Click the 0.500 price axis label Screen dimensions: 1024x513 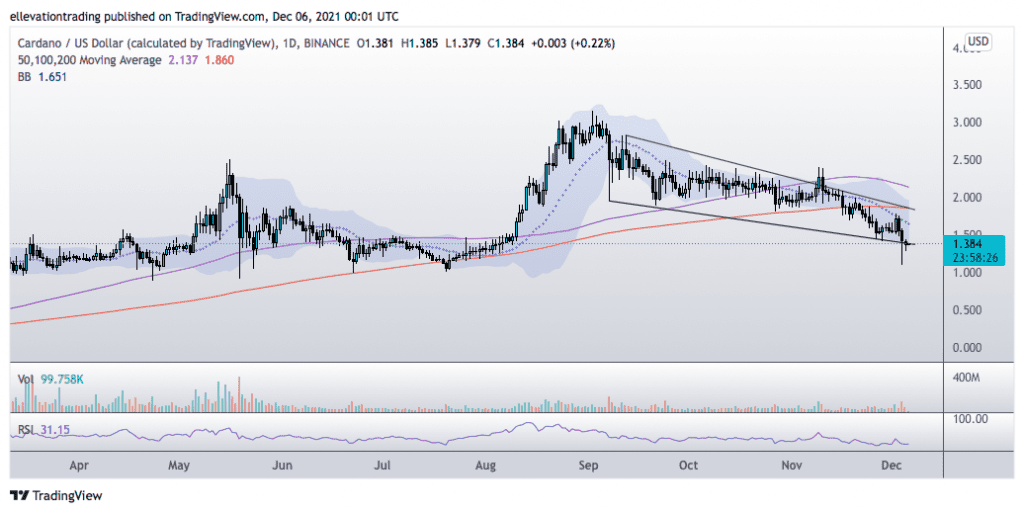[968, 310]
